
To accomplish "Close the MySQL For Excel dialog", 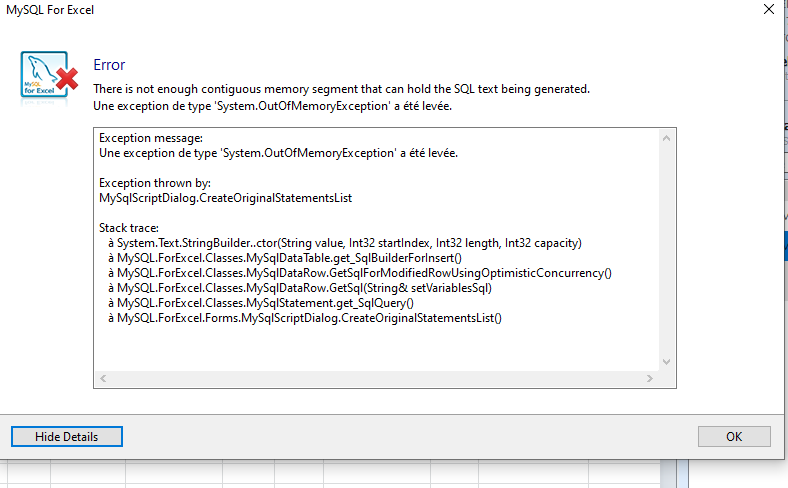I will point(768,9).
